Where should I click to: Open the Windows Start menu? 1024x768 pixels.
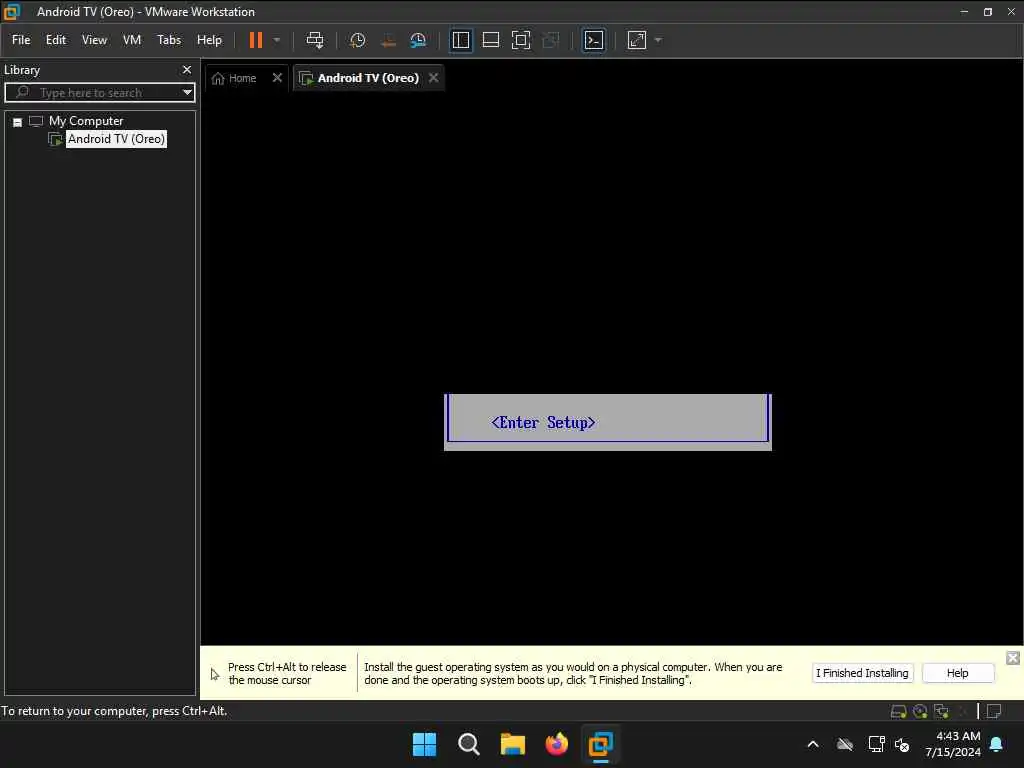(424, 744)
